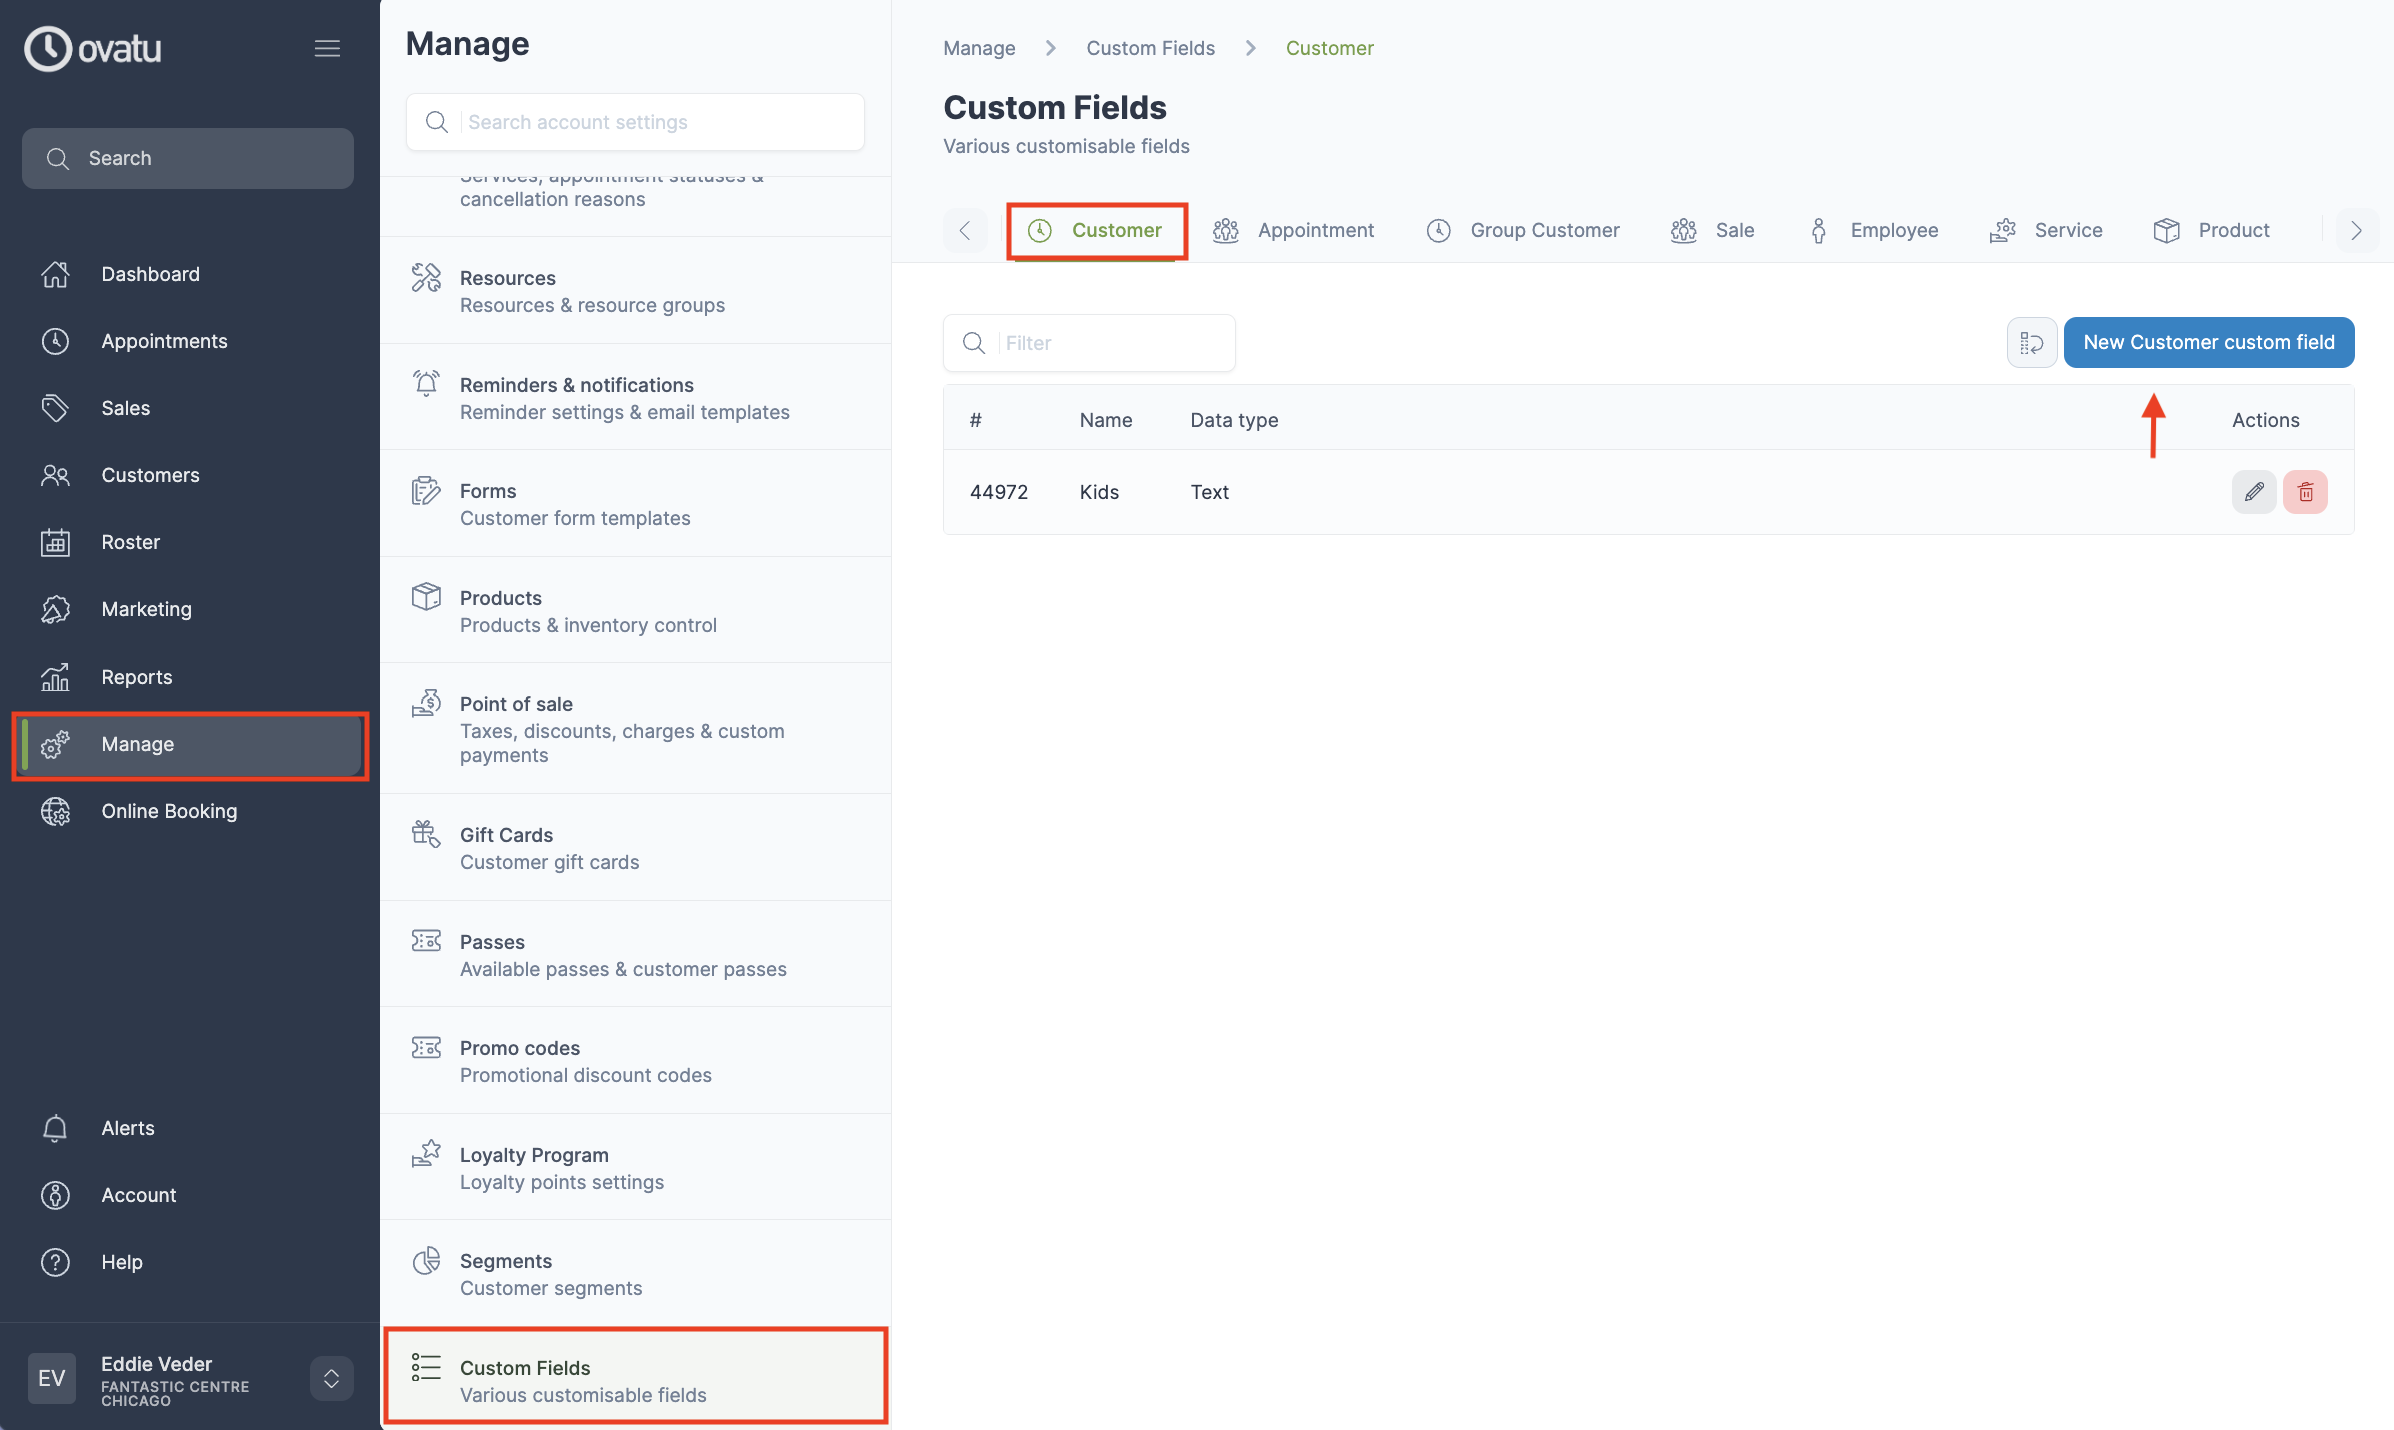Open Reports via the bar chart icon
The image size is (2394, 1430).
[55, 677]
